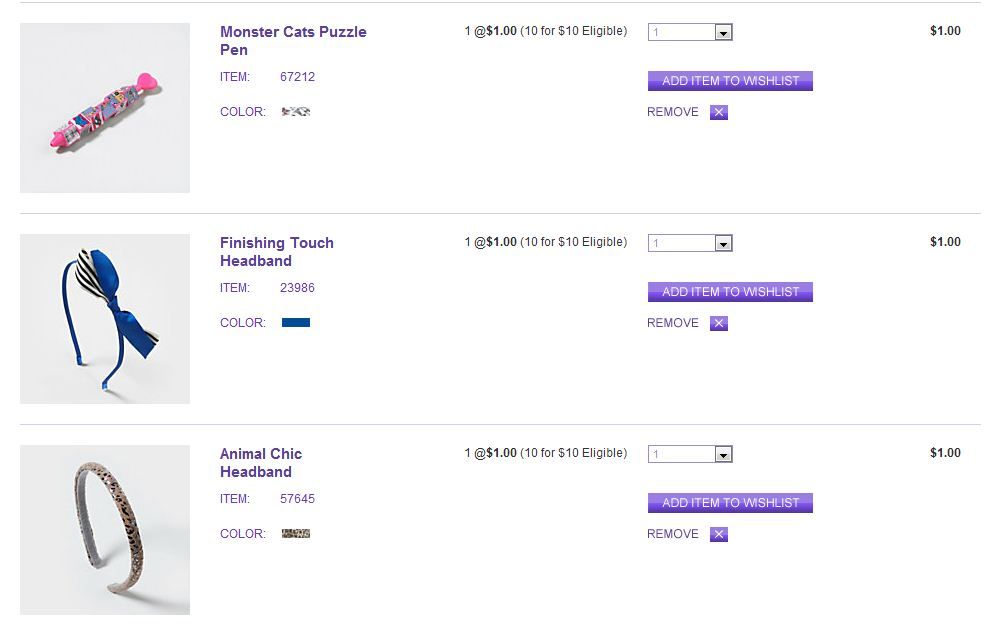Click the purple X icon for Finishing Touch Headband
The width and height of the screenshot is (993, 635).
coord(719,323)
